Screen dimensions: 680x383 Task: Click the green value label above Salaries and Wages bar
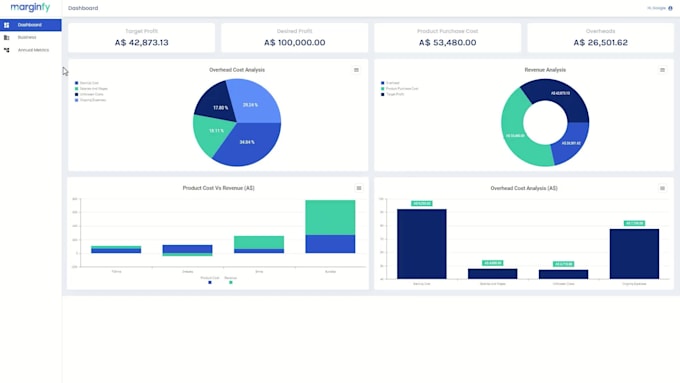point(493,263)
